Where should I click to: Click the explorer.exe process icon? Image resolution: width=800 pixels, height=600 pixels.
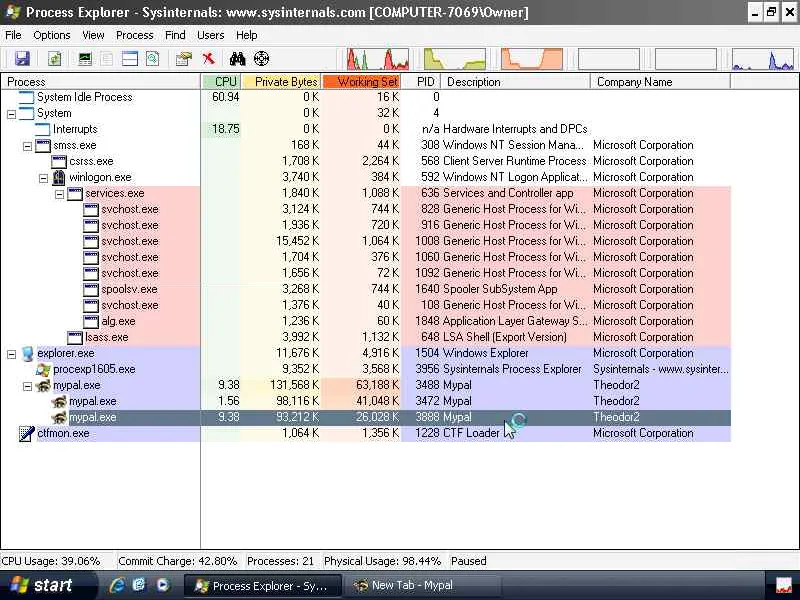(x=28, y=353)
